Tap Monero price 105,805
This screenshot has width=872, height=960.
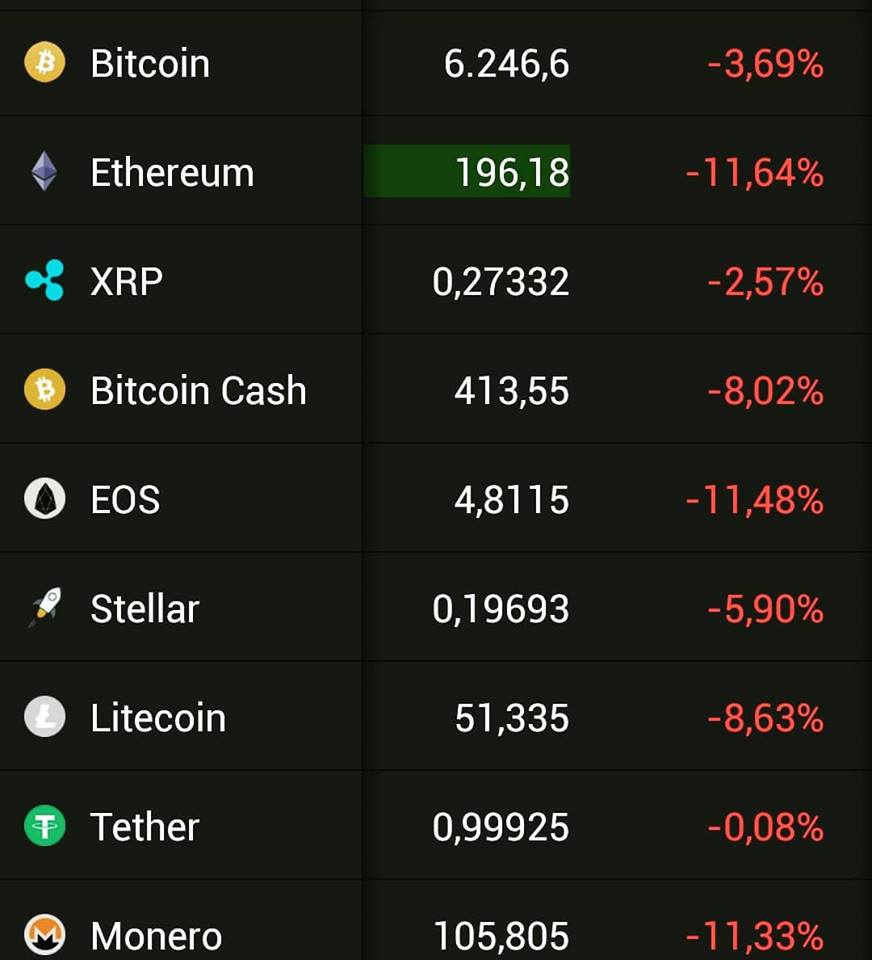pyautogui.click(x=501, y=936)
